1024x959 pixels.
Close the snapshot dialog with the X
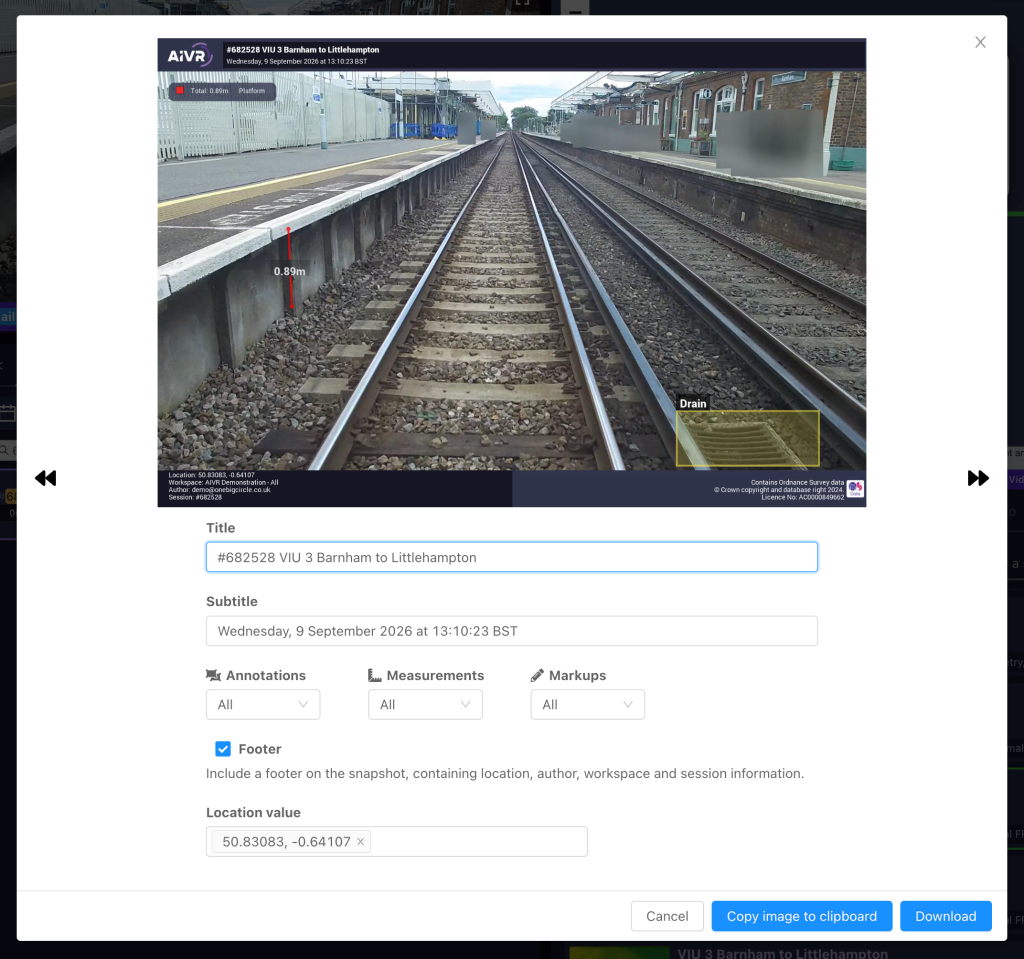click(x=980, y=42)
